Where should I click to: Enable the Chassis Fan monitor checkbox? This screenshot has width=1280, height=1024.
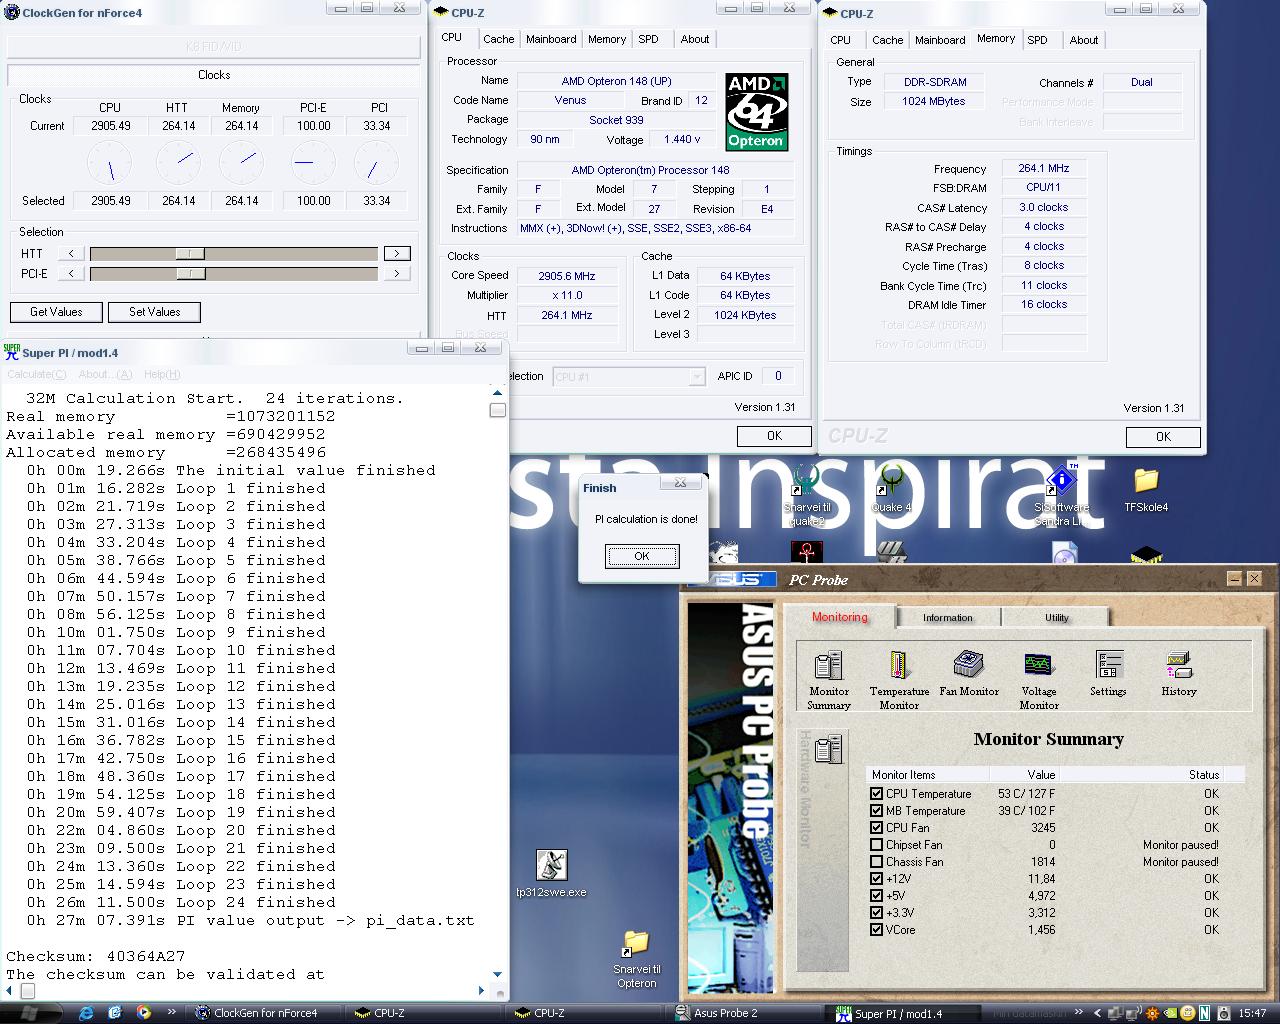[x=877, y=862]
